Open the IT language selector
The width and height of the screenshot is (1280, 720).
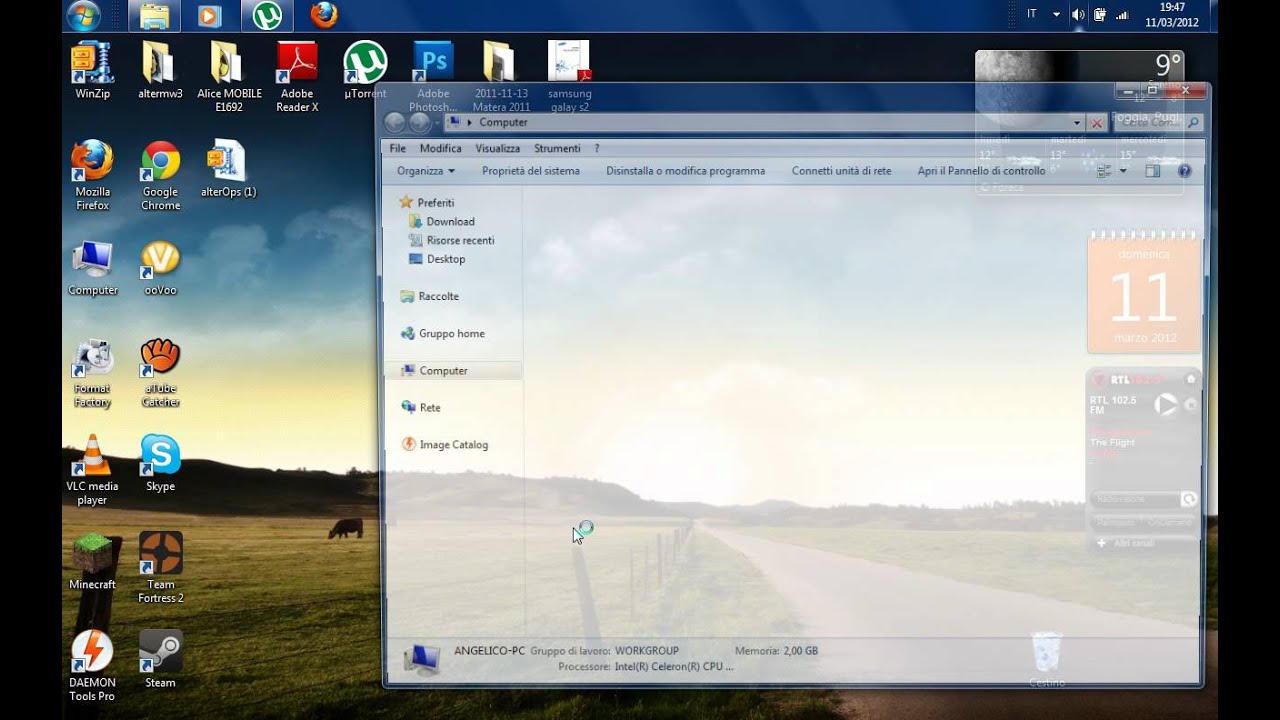click(1032, 14)
